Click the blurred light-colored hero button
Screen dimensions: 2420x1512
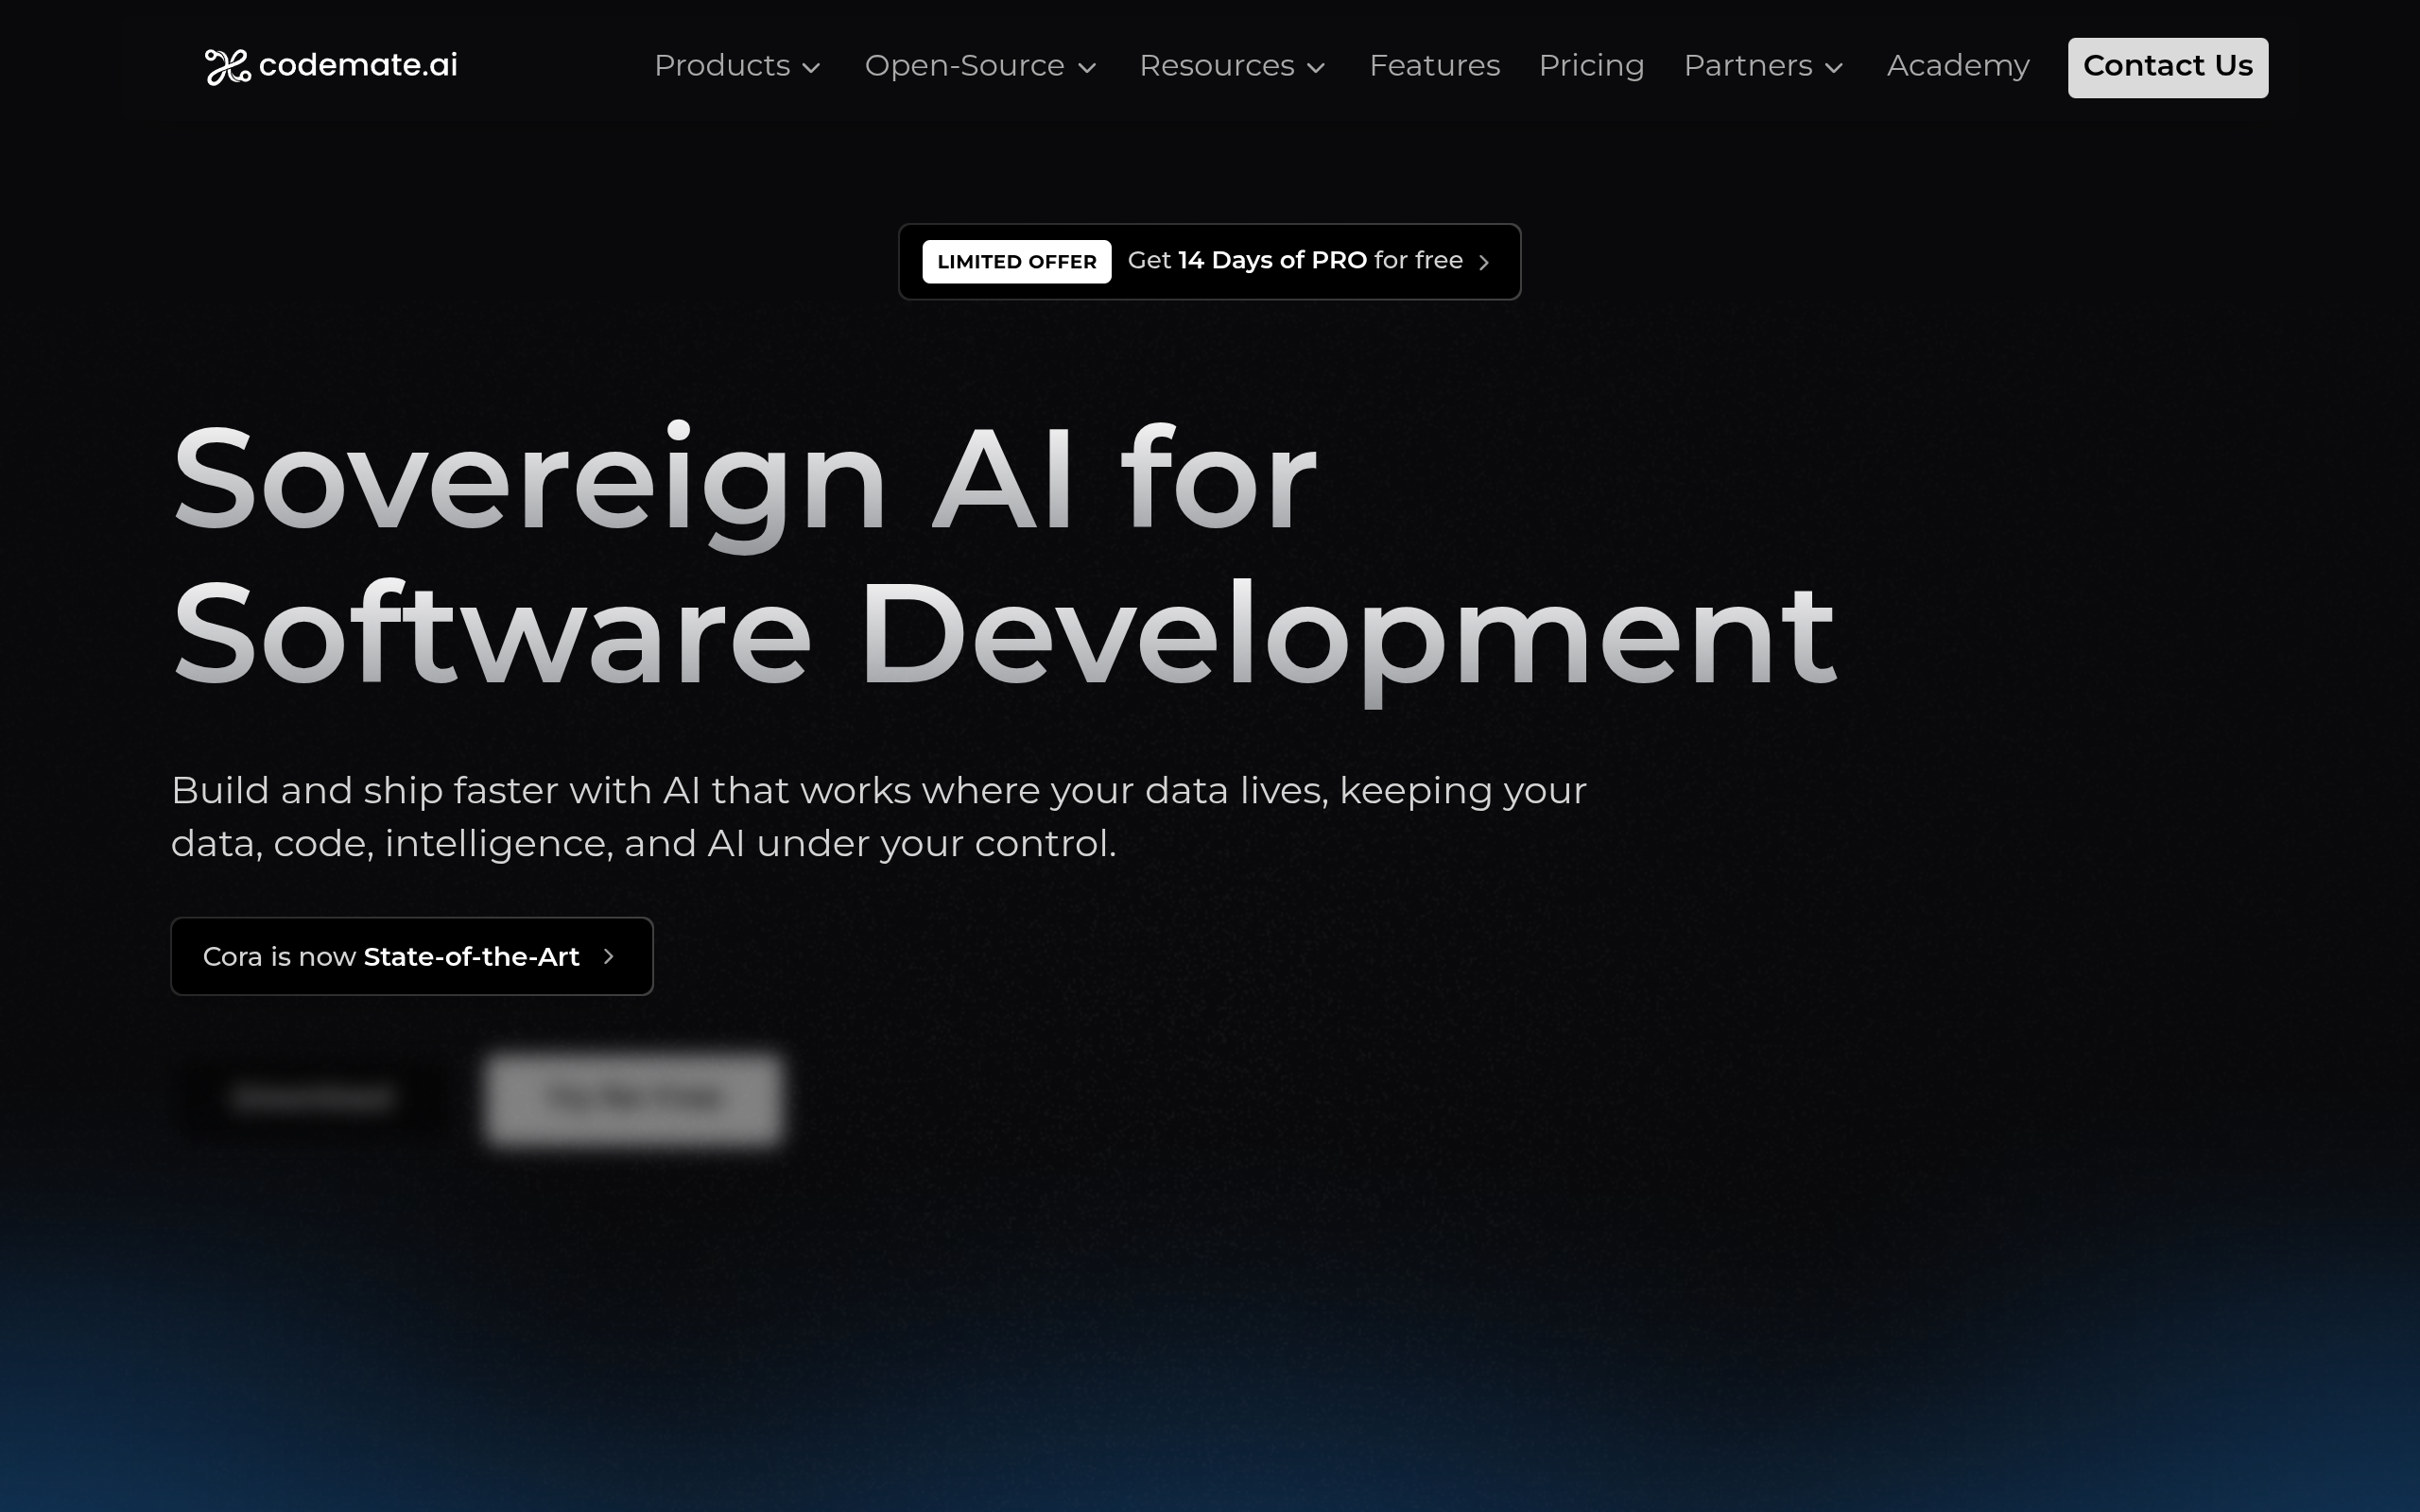634,1098
